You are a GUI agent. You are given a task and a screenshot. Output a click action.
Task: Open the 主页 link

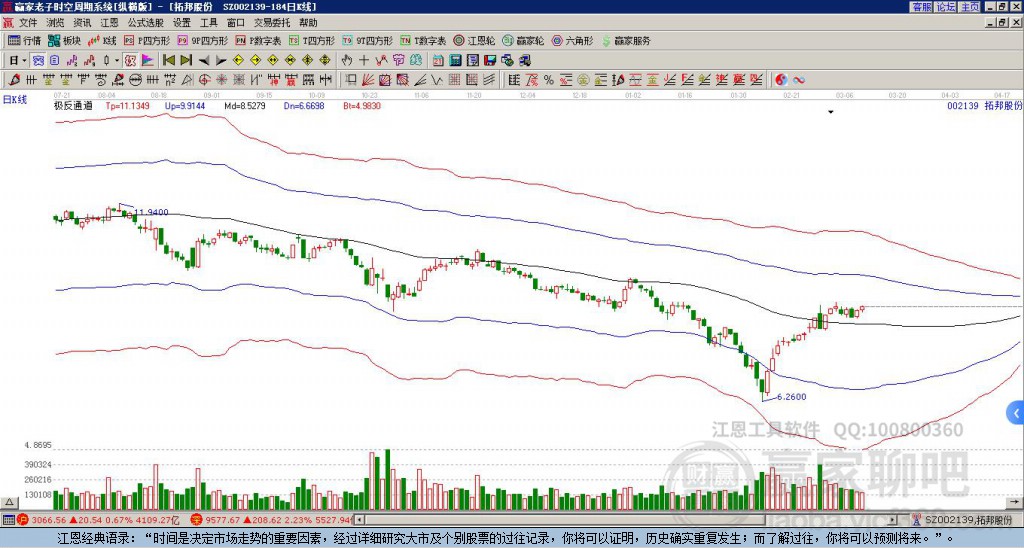point(970,7)
